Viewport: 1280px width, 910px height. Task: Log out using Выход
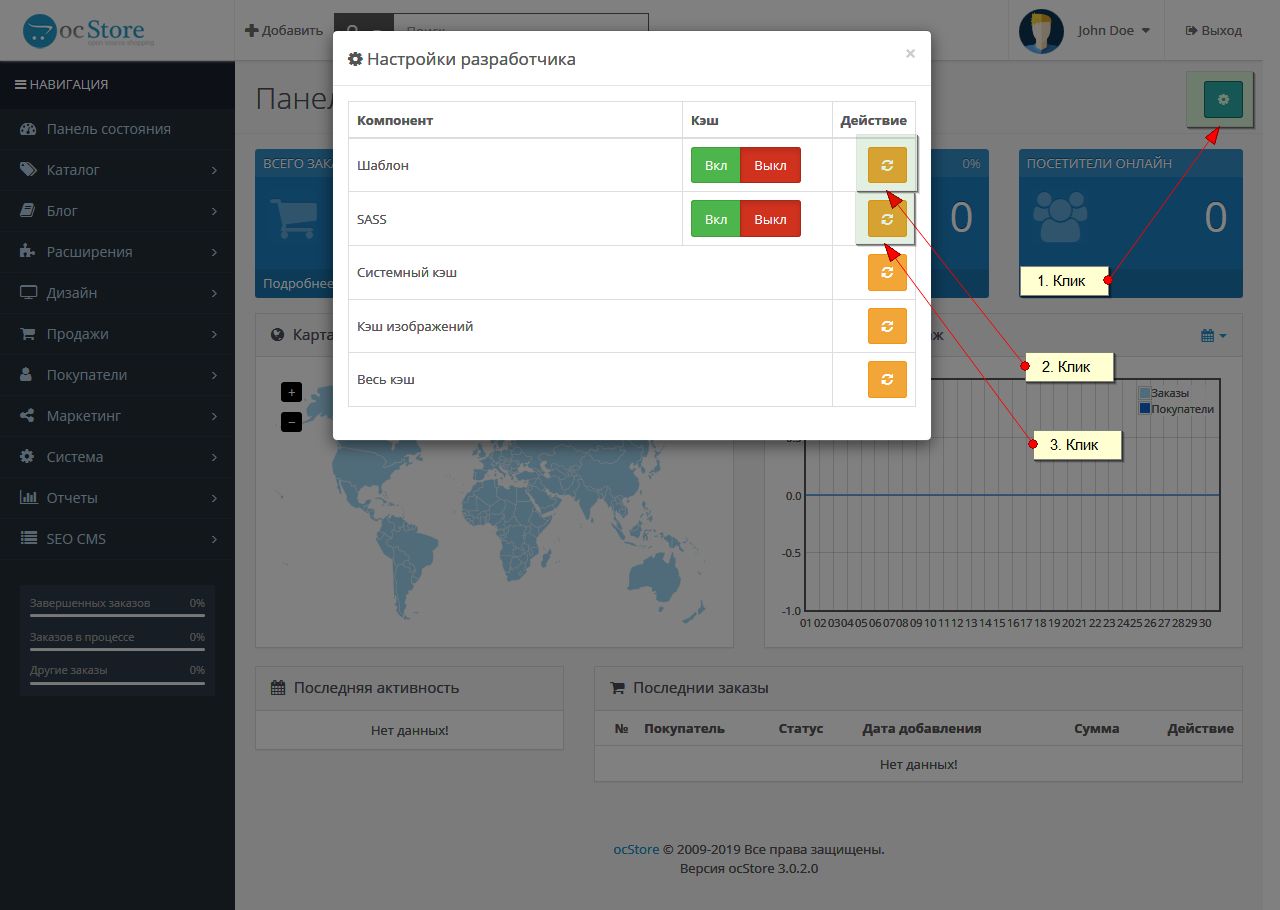pos(1213,31)
